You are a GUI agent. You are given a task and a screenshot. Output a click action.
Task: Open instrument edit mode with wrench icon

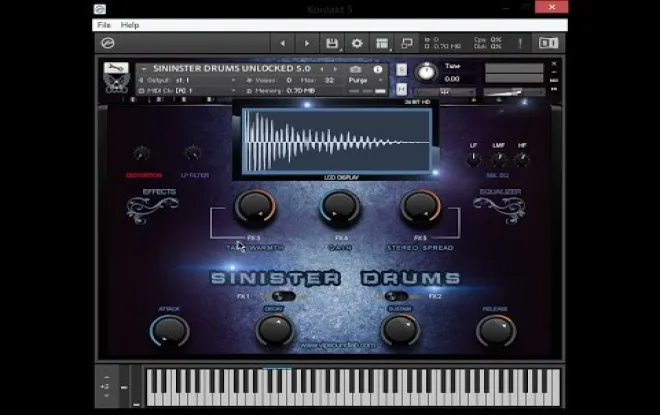click(x=116, y=67)
